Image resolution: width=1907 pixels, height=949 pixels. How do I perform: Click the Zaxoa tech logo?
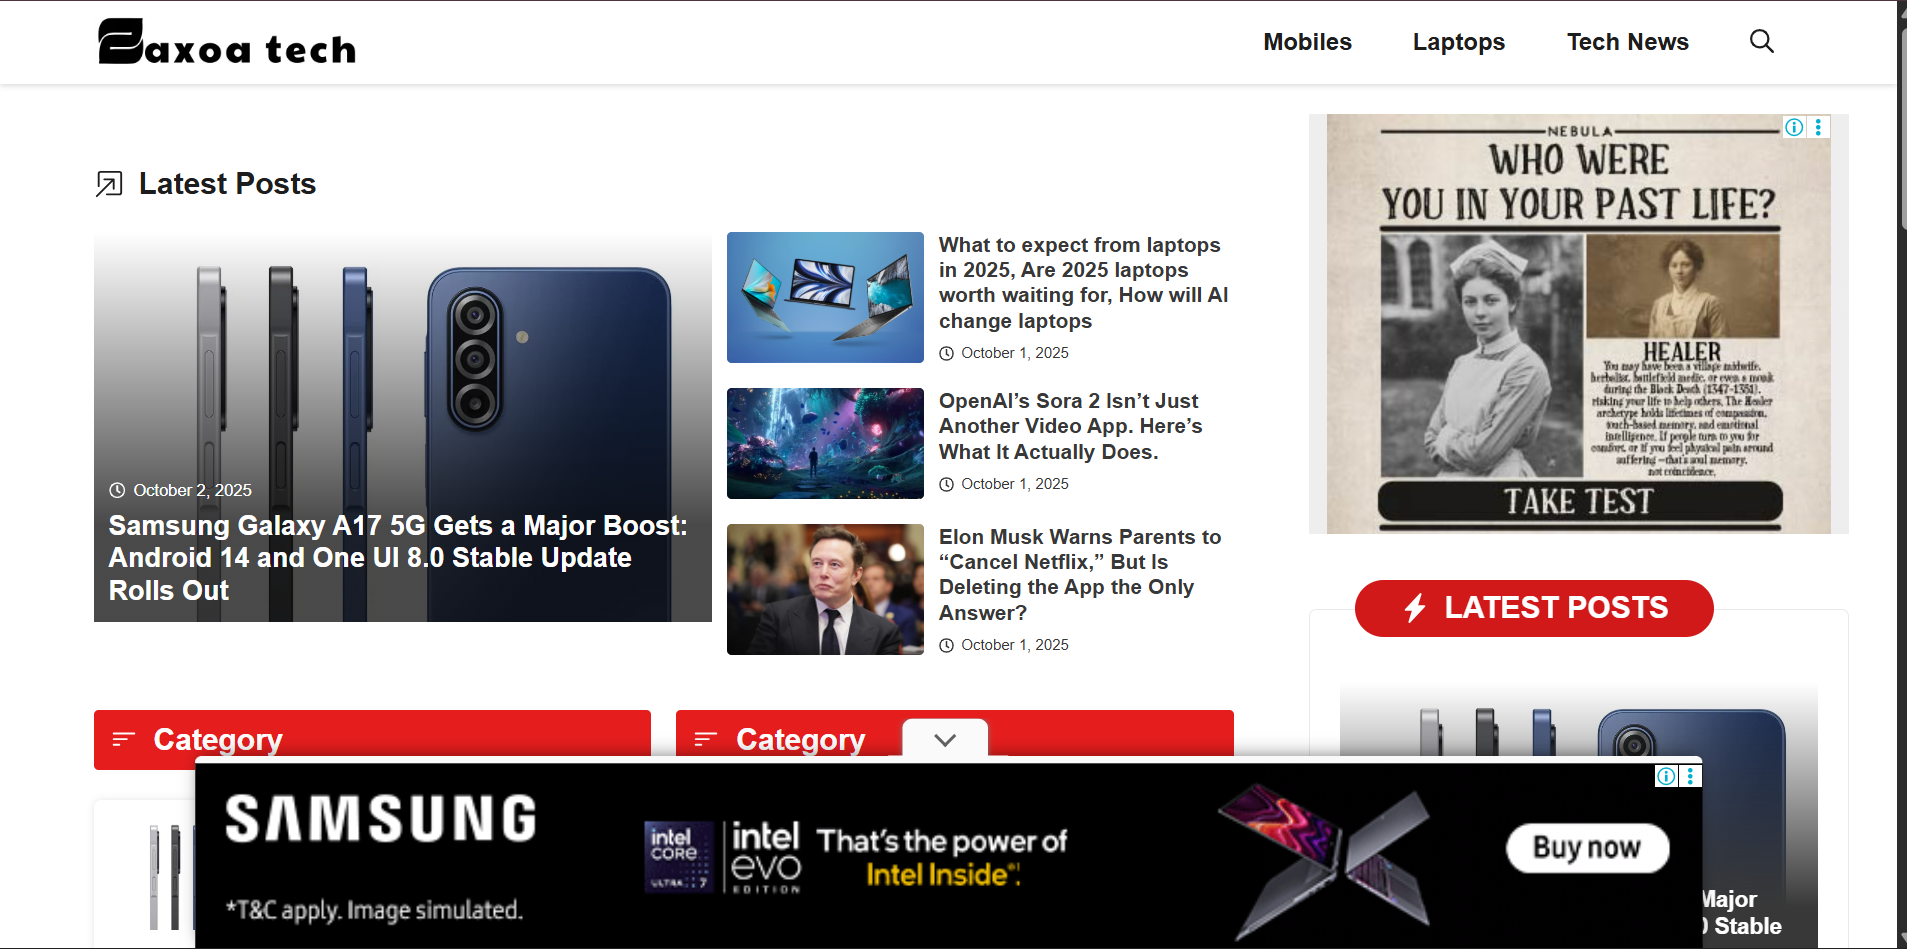[227, 43]
